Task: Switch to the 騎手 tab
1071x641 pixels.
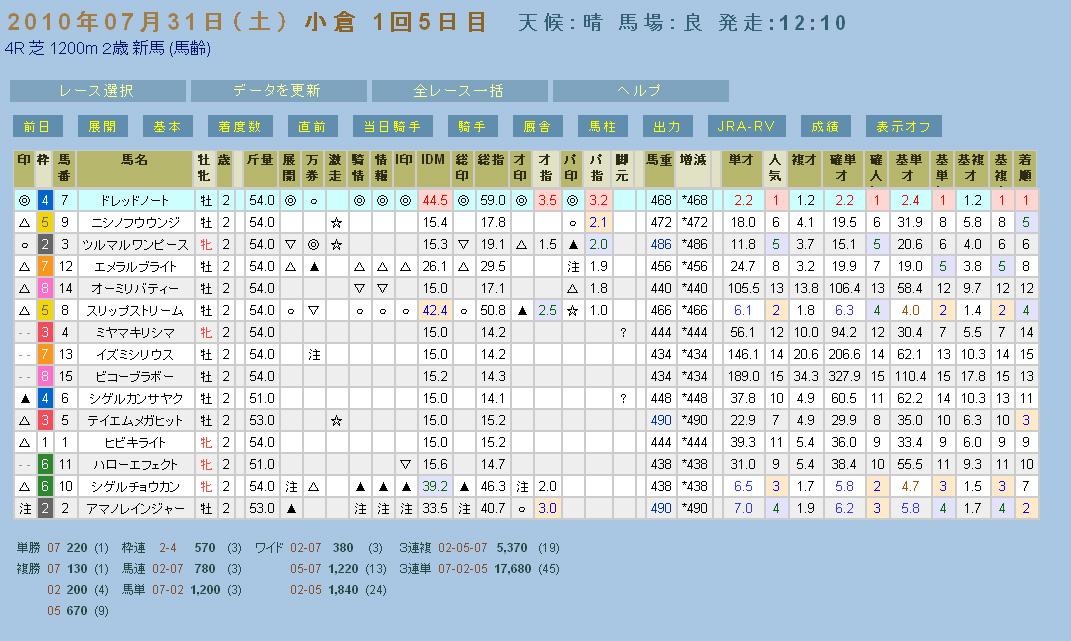Action: click(473, 126)
